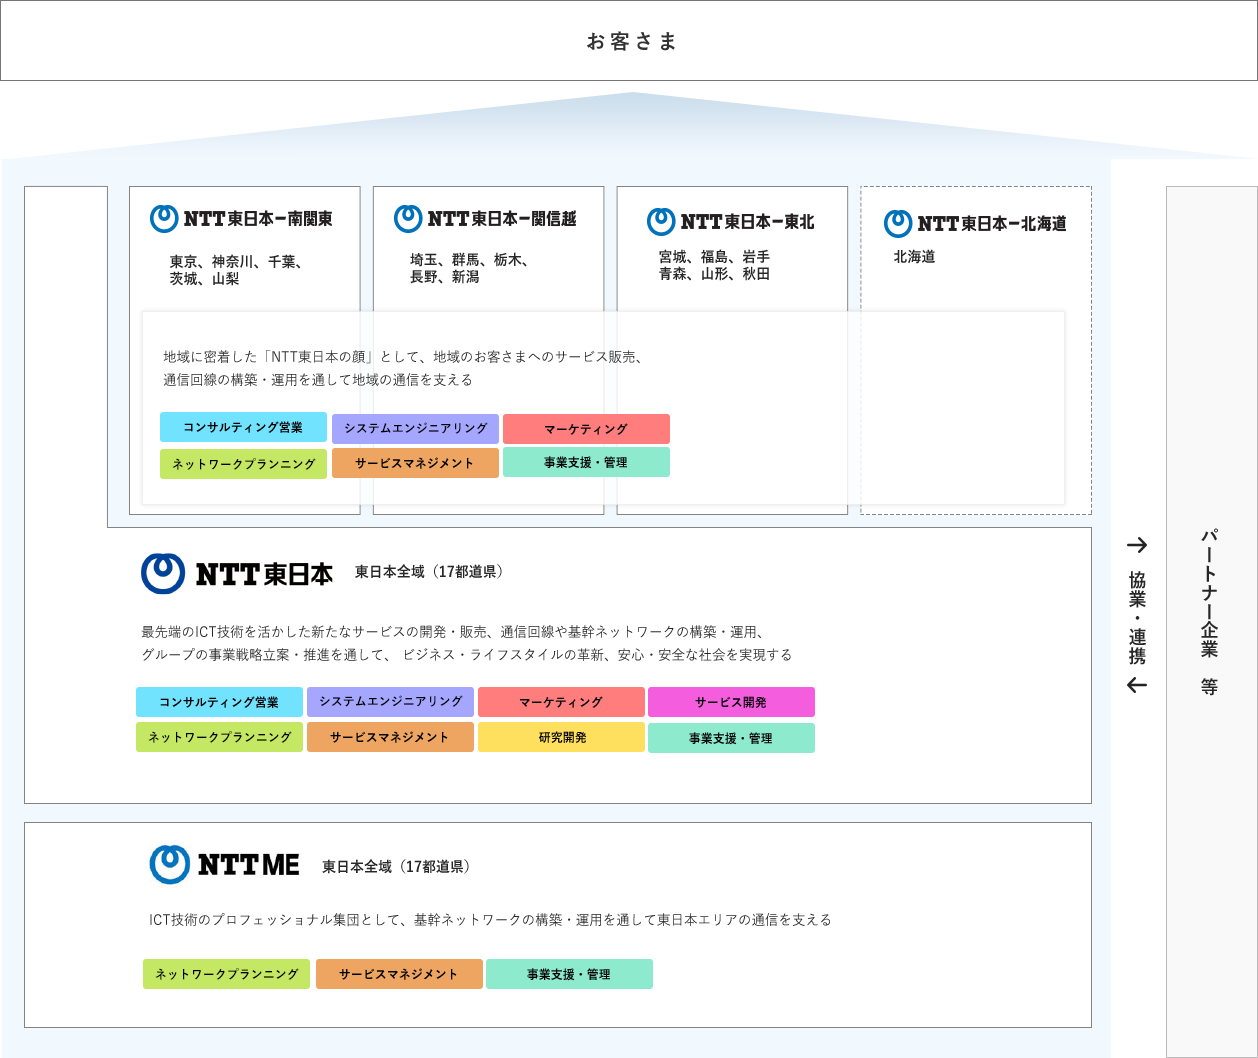The image size is (1258, 1058).
Task: Click the 北海道 prefecture text
Action: tap(915, 257)
